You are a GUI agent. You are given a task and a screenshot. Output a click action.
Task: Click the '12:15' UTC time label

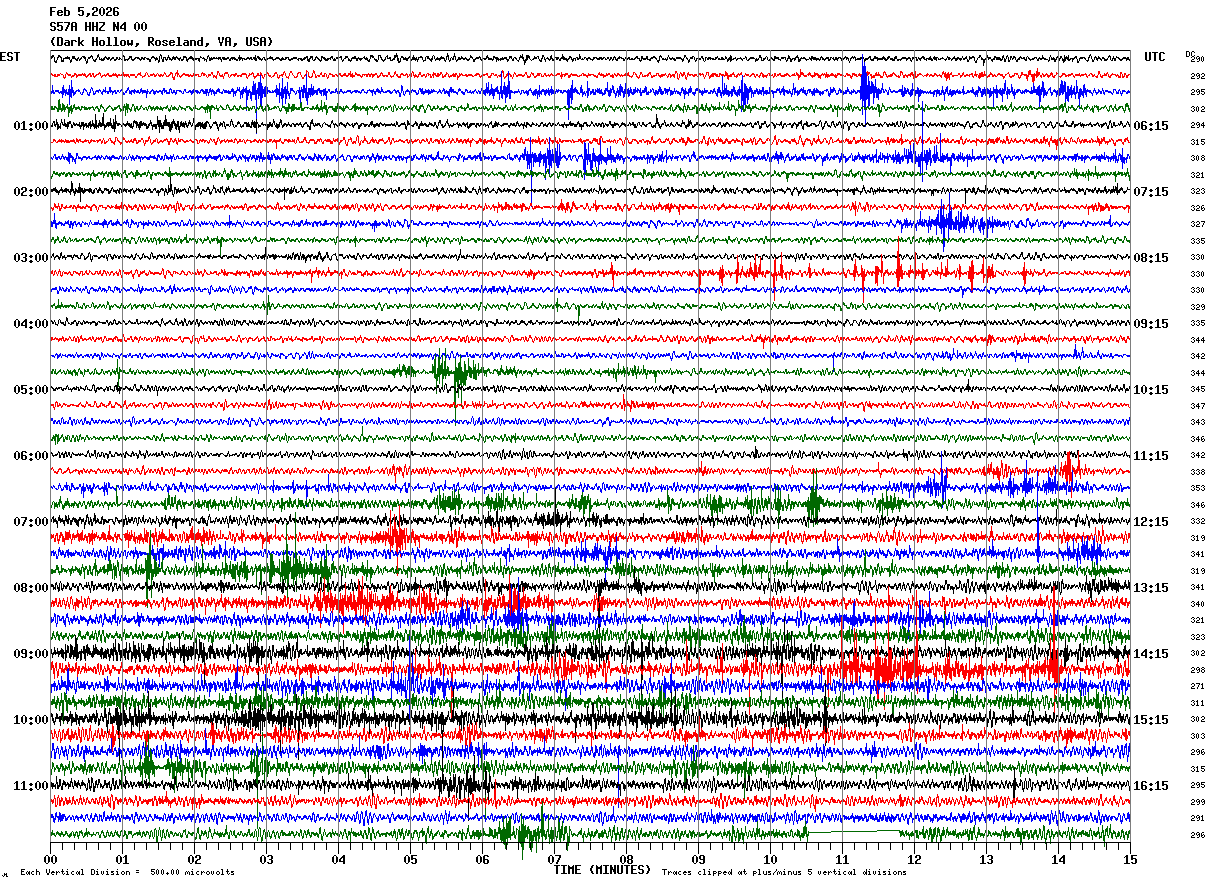click(x=1152, y=522)
